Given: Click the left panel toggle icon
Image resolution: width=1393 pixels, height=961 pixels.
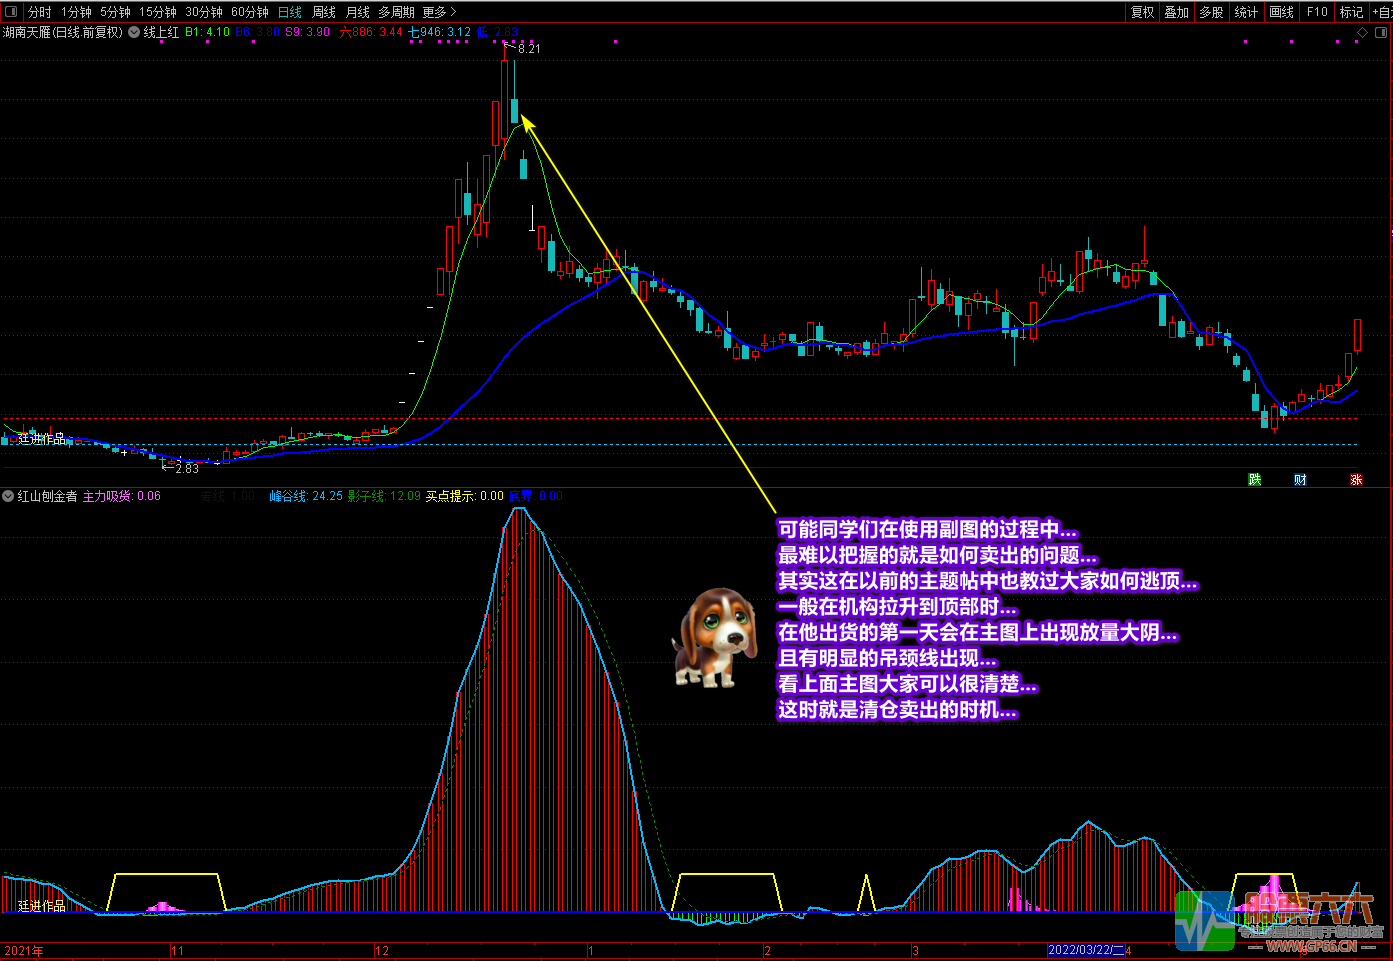Looking at the screenshot, I should coord(11,12).
